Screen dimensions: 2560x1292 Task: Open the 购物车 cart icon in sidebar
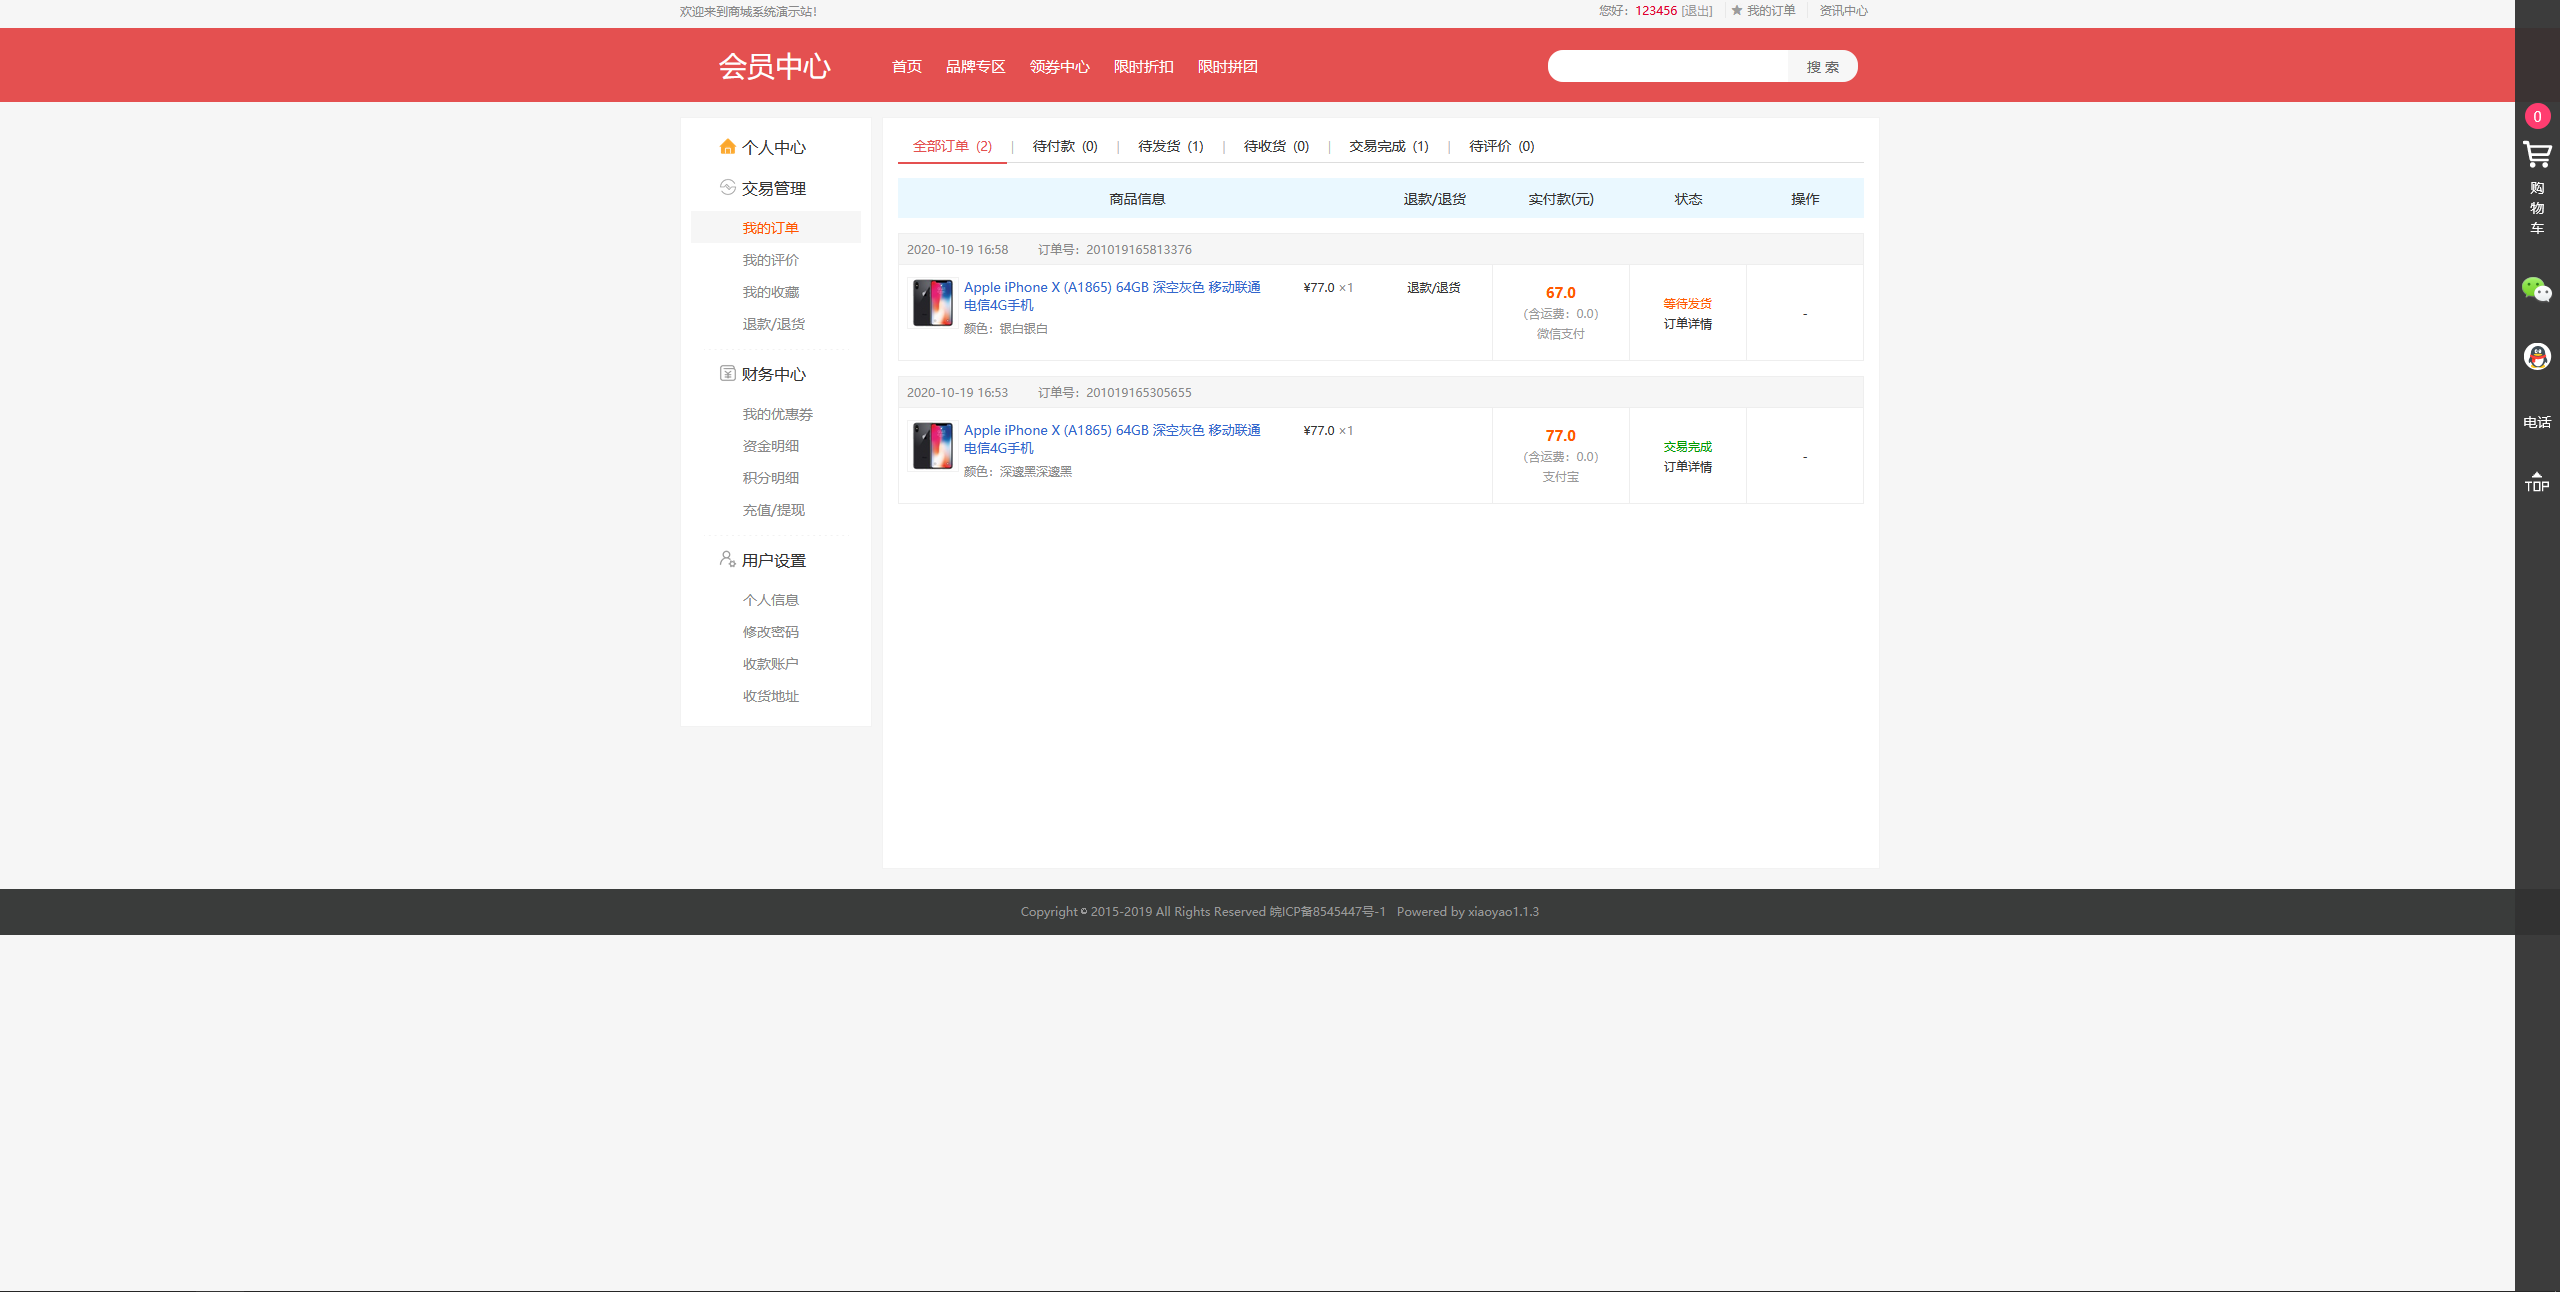coord(2537,155)
